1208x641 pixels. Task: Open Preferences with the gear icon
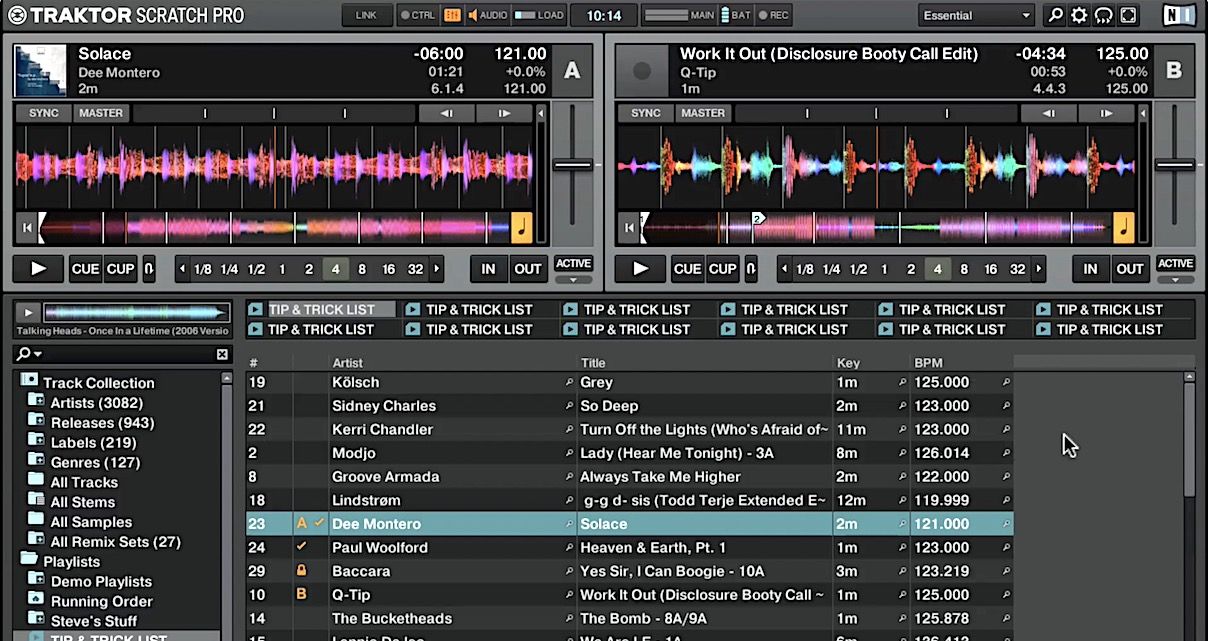1079,15
